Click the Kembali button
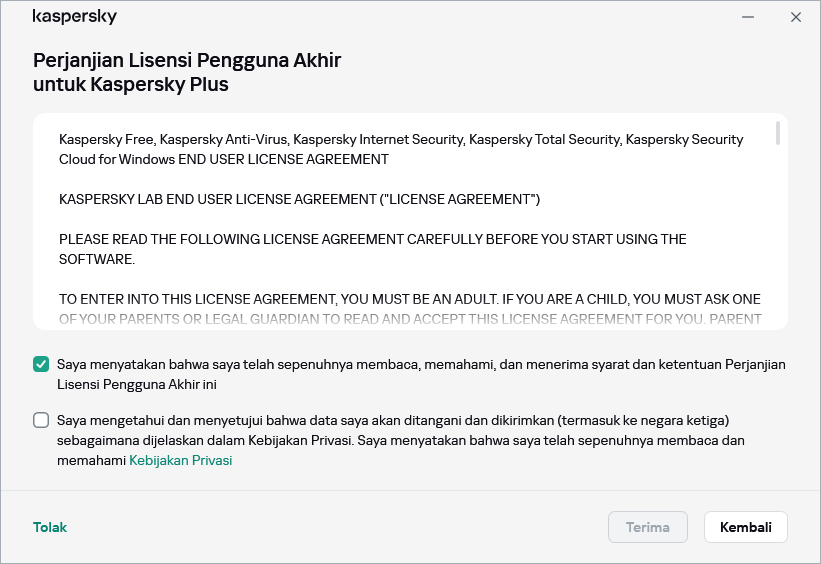This screenshot has height=564, width=821. click(x=745, y=527)
